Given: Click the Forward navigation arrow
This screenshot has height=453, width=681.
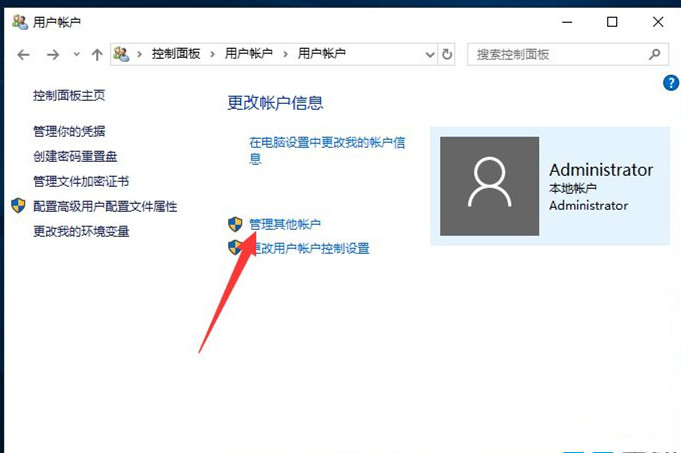Looking at the screenshot, I should point(50,55).
